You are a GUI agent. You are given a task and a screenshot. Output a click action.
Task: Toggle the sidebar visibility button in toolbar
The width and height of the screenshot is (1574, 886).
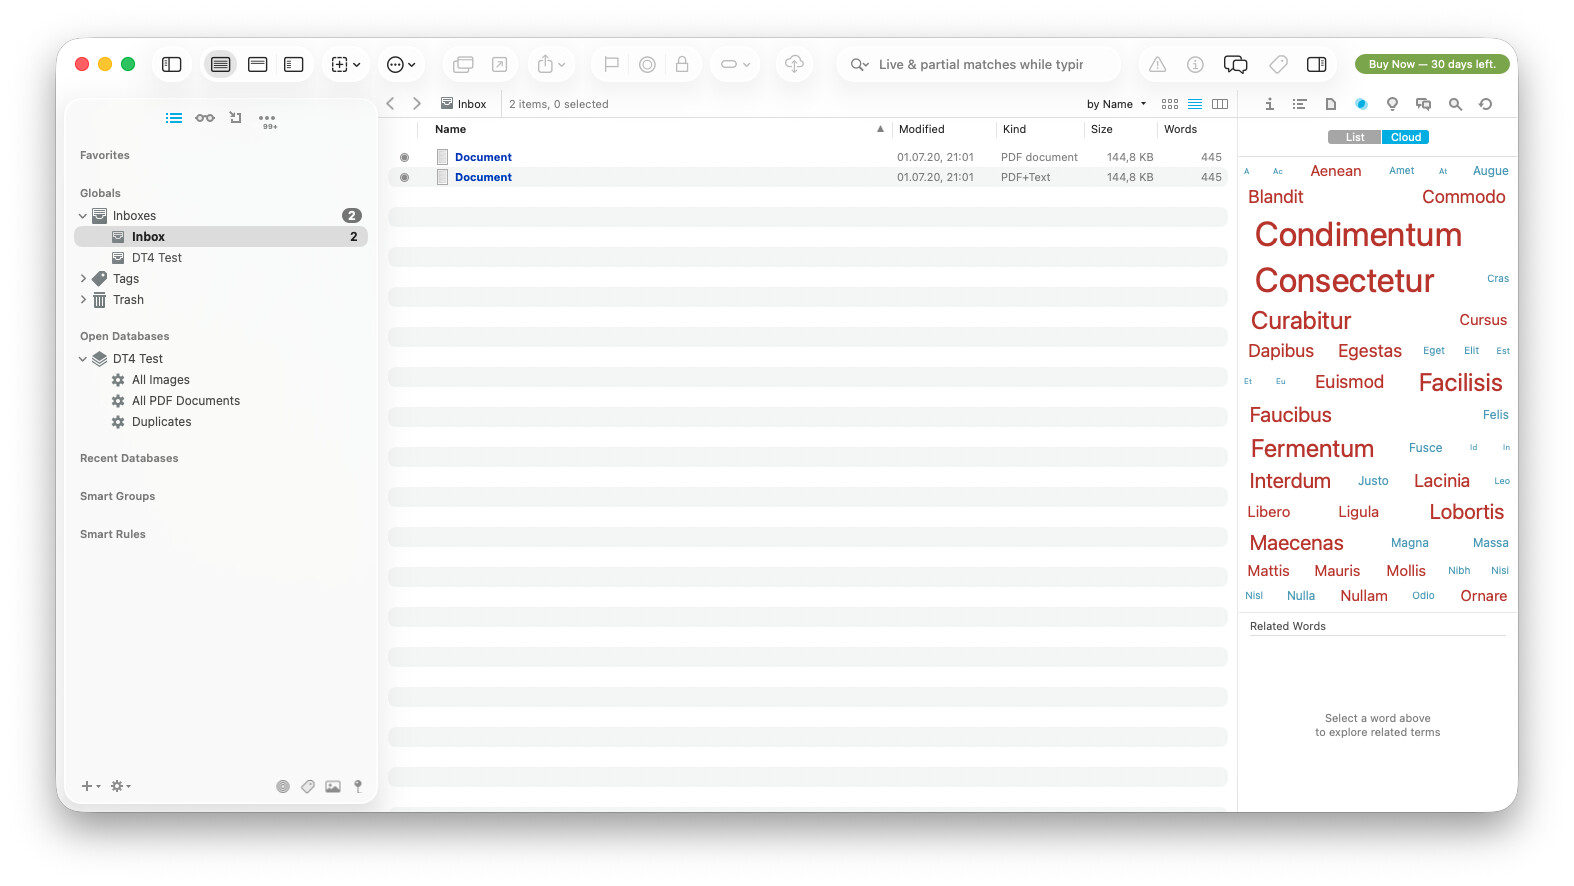click(172, 64)
